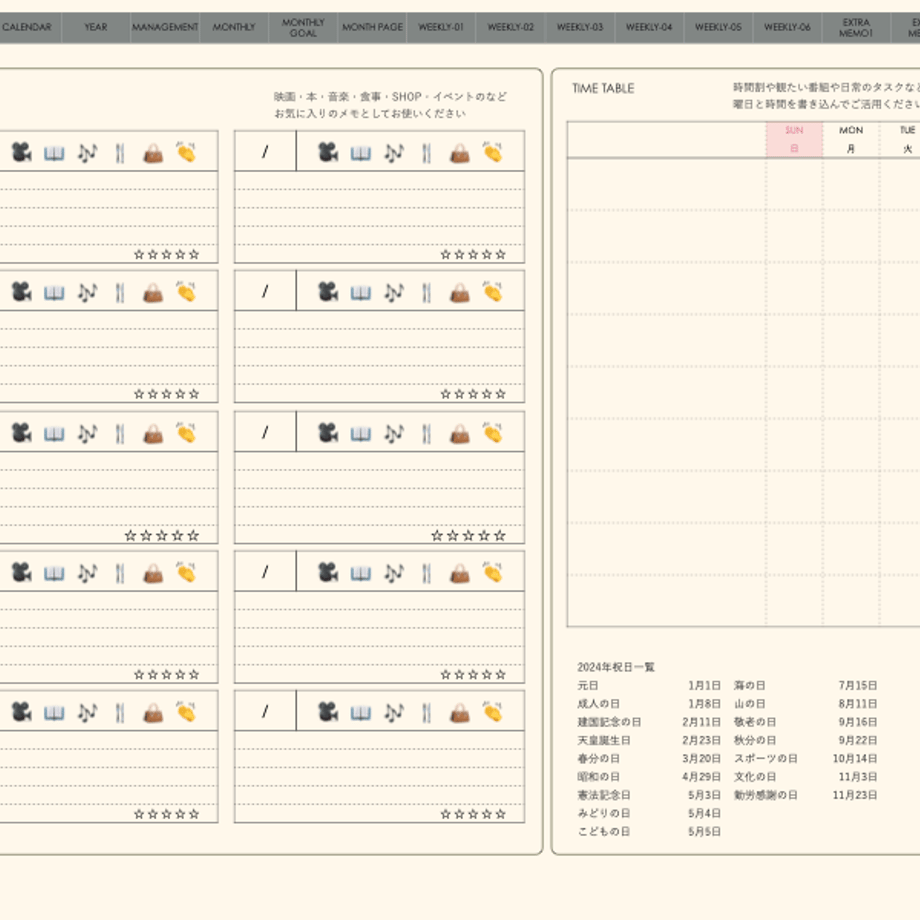Screen dimensions: 920x920
Task: Click the 2024年祝日一覧 heading
Action: (x=616, y=667)
